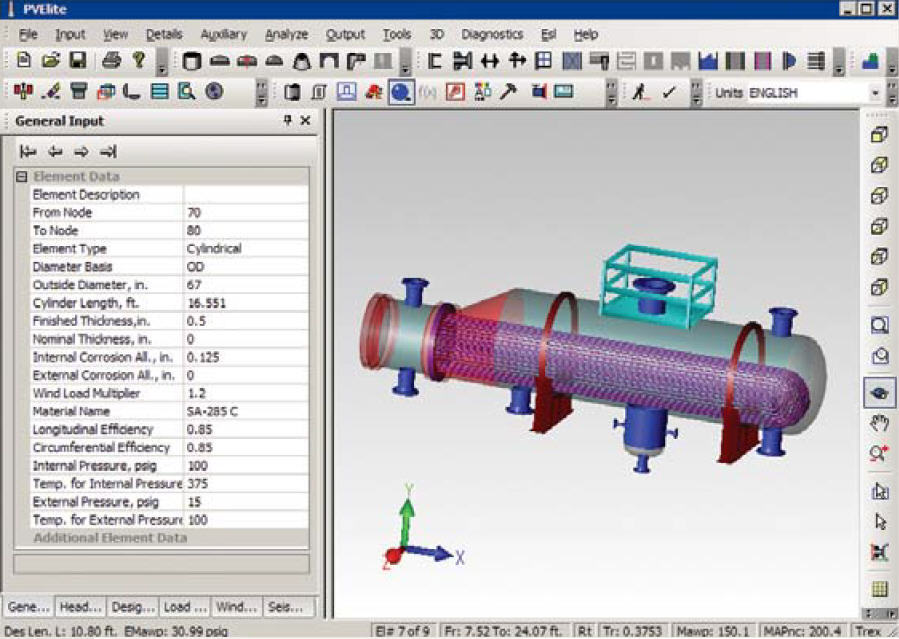The width and height of the screenshot is (899, 639).
Task: Click the checkmark icon in toolbar
Action: [x=669, y=91]
